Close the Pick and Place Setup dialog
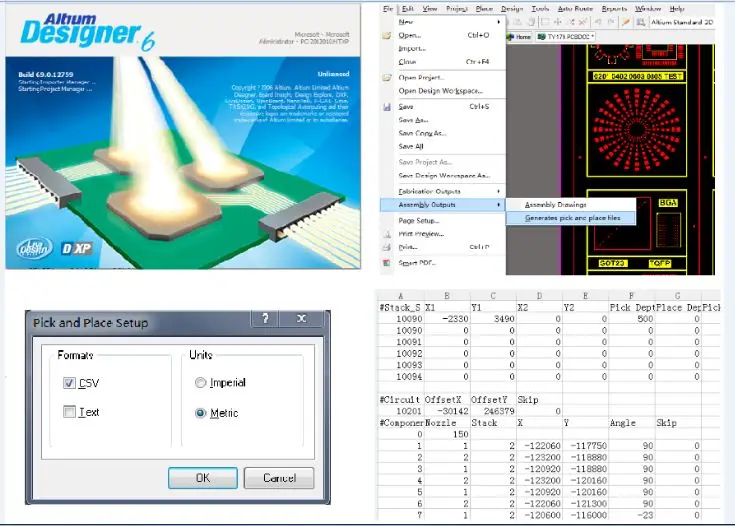The width and height of the screenshot is (735, 526). (x=301, y=319)
